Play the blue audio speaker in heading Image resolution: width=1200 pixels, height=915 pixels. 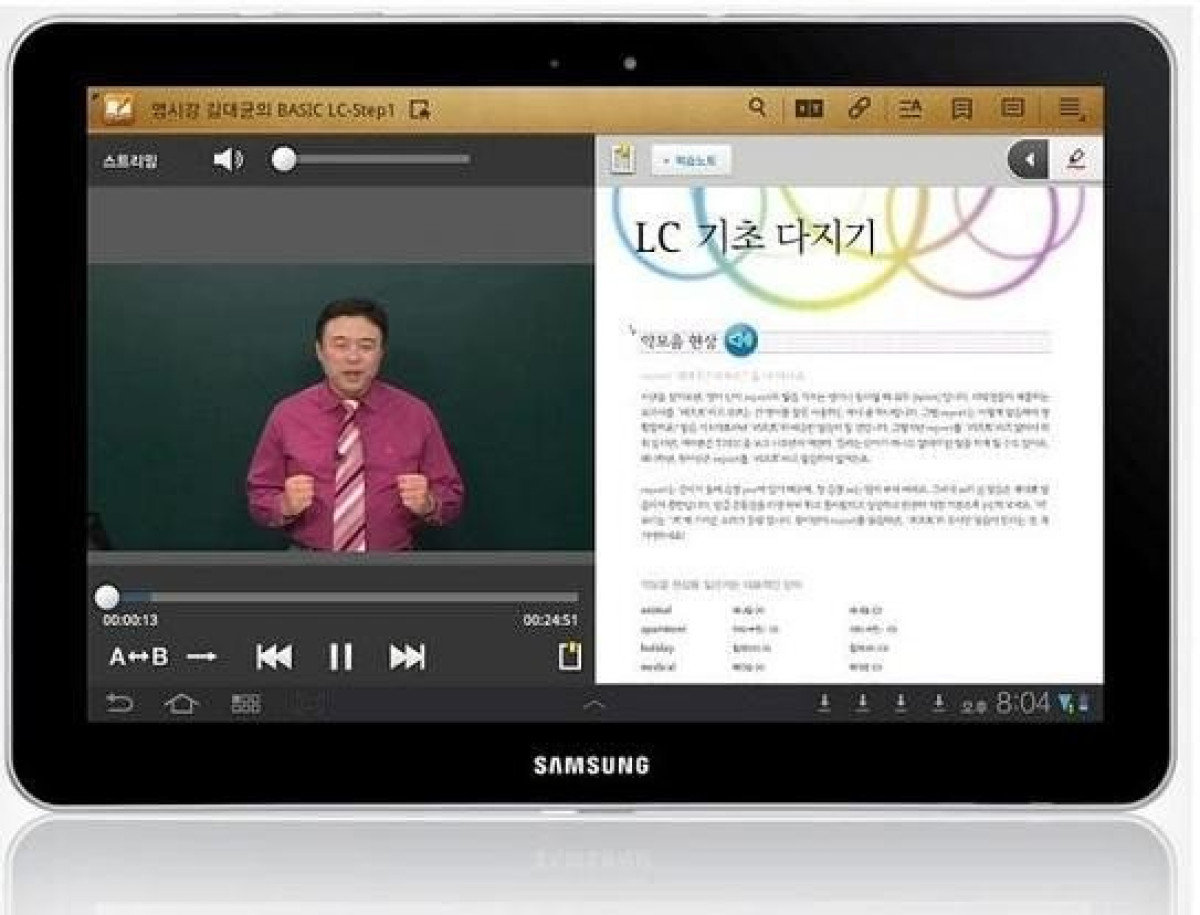(740, 341)
